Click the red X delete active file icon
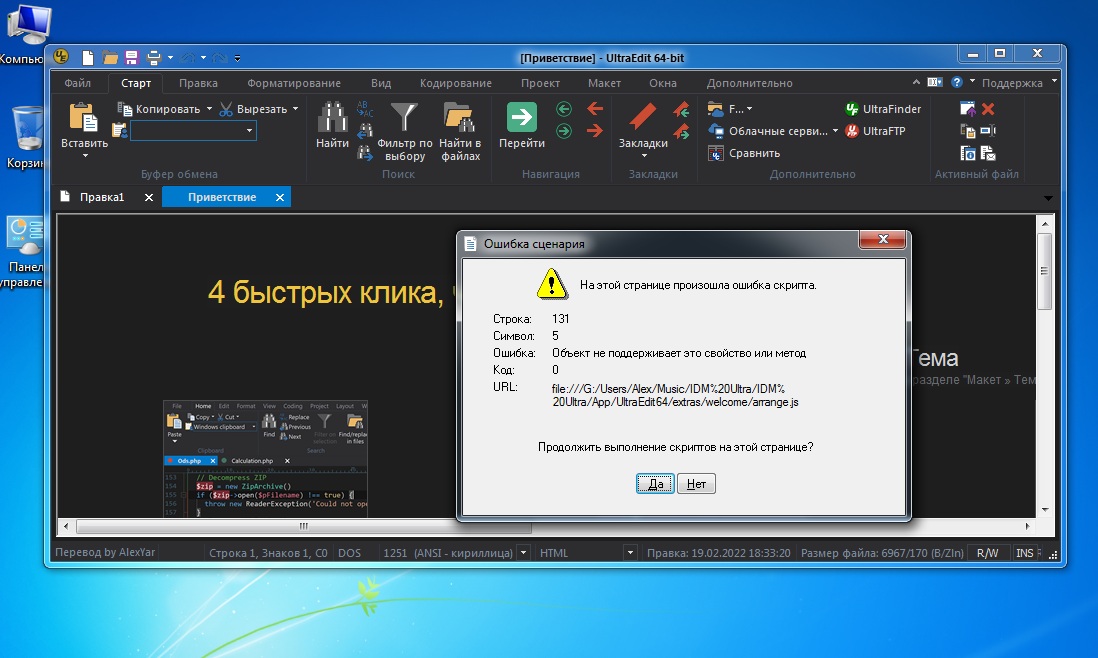1098x658 pixels. [x=988, y=108]
